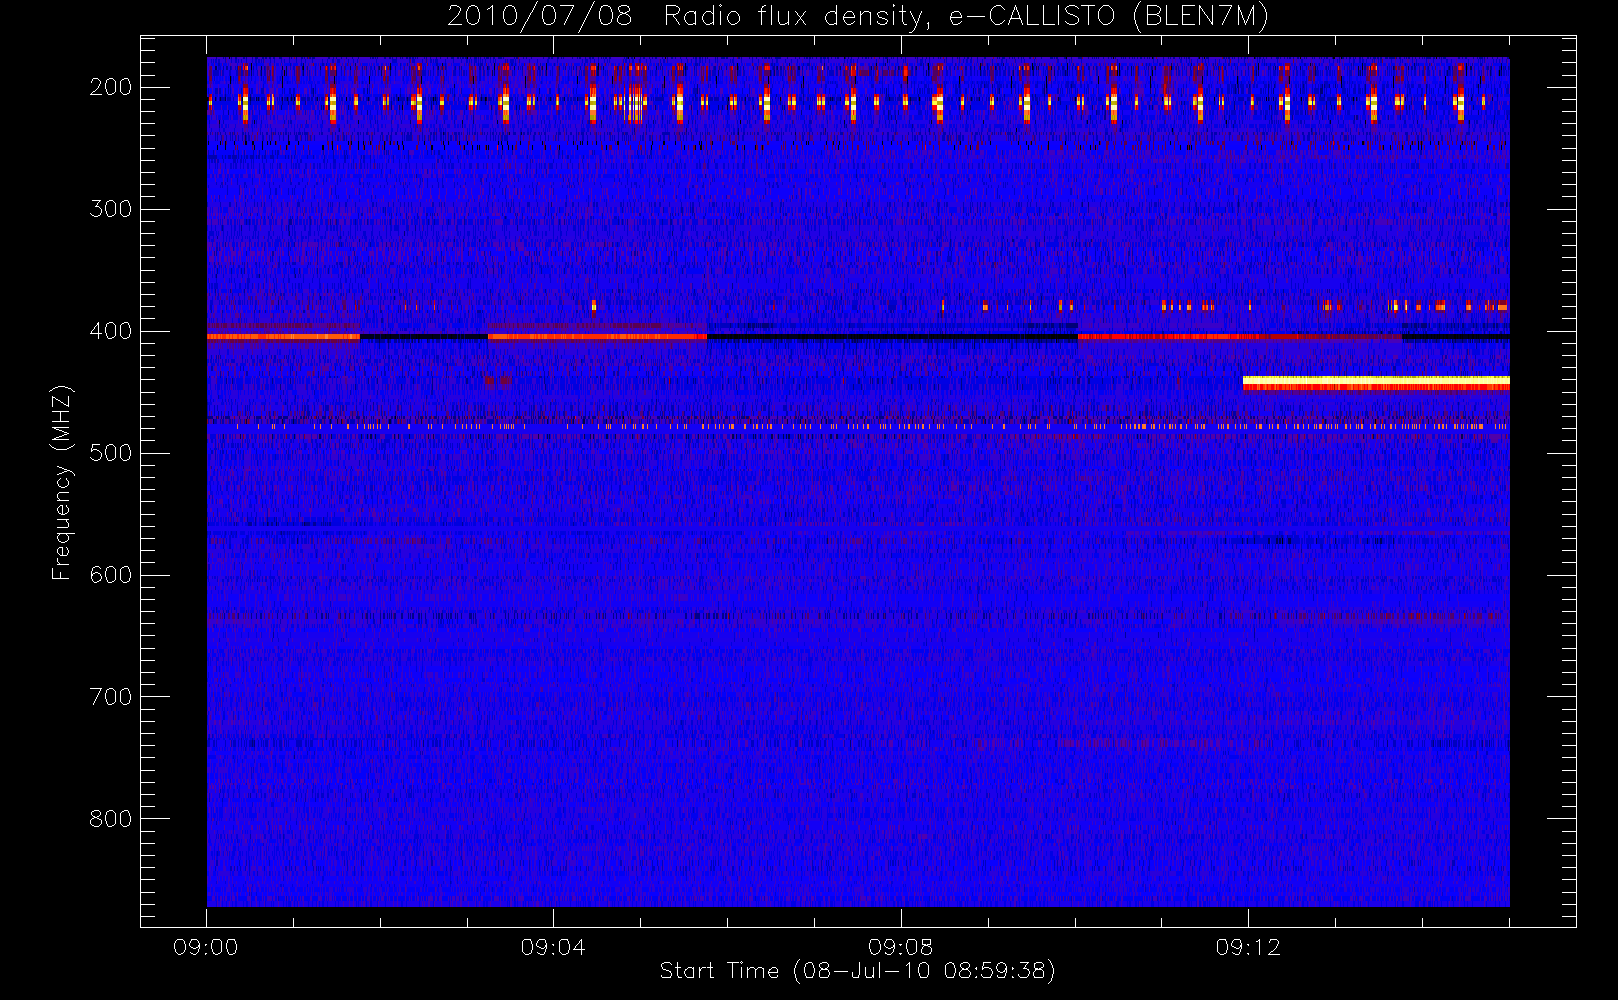Viewport: 1618px width, 1000px height.
Task: Click the 'Frequency (MHz)' axis label
Action: coord(62,482)
